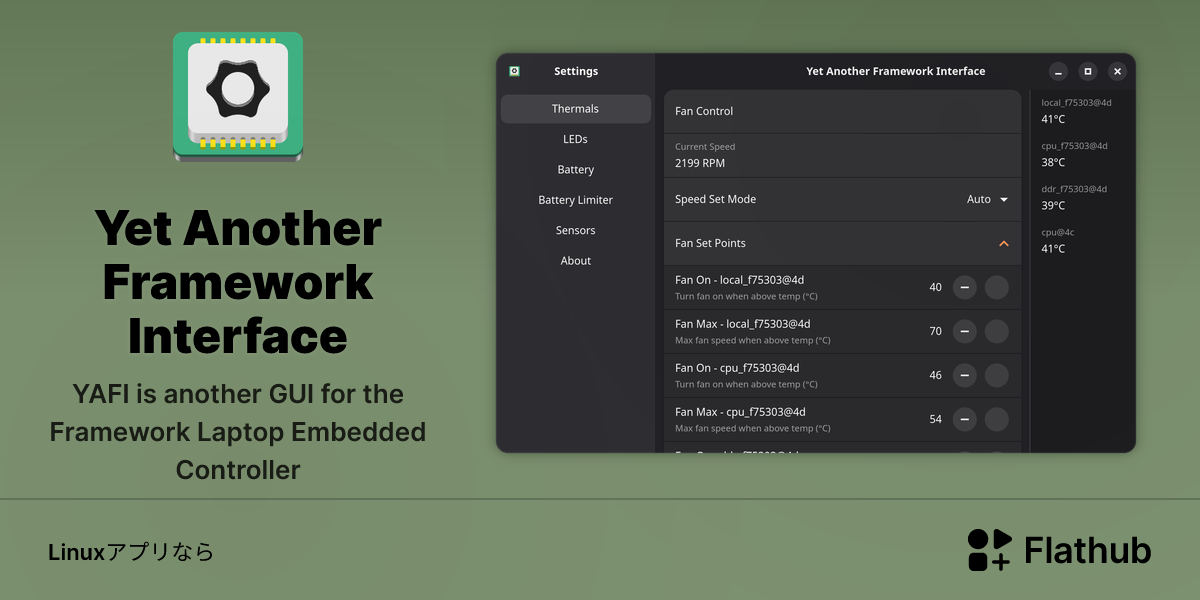Click the value 54 for Fan Max cpu

tap(936, 420)
